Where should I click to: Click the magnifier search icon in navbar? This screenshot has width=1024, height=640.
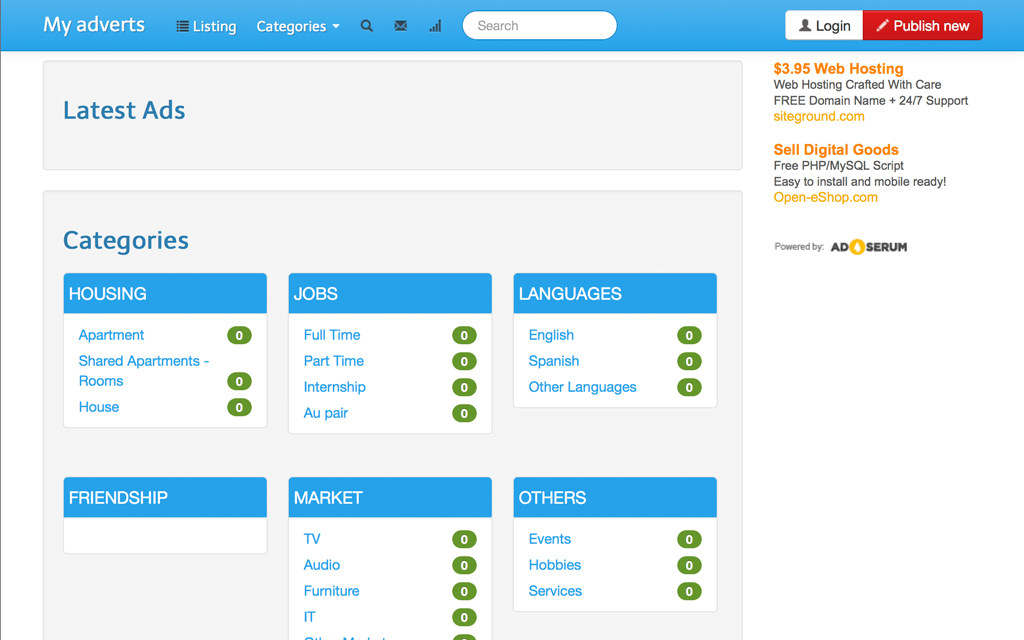[x=367, y=26]
